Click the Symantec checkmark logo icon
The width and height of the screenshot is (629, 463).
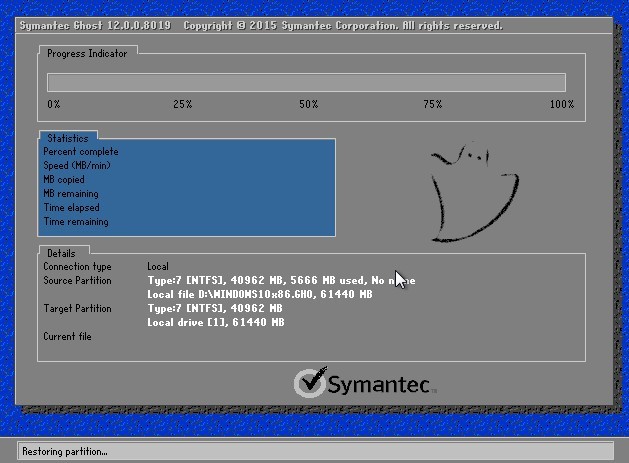pyautogui.click(x=309, y=382)
